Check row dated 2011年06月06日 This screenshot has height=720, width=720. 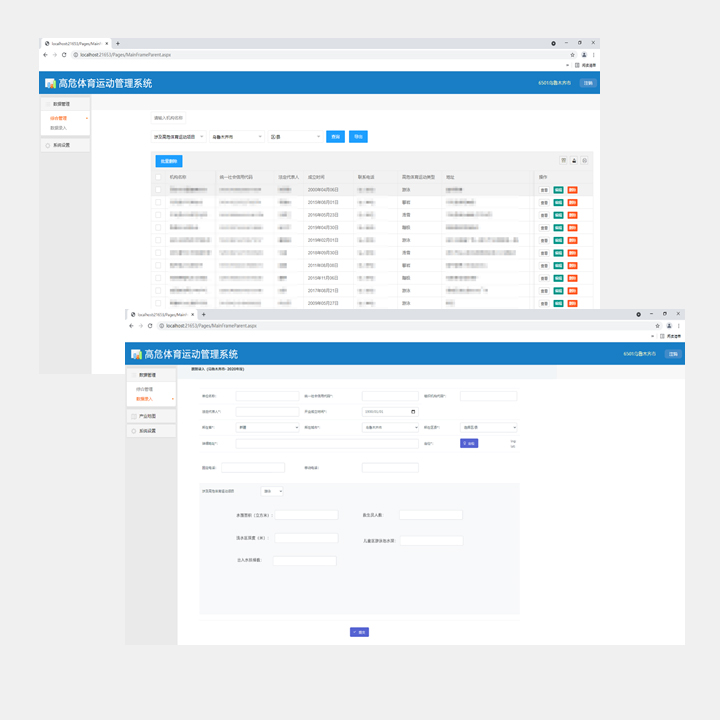click(x=158, y=265)
